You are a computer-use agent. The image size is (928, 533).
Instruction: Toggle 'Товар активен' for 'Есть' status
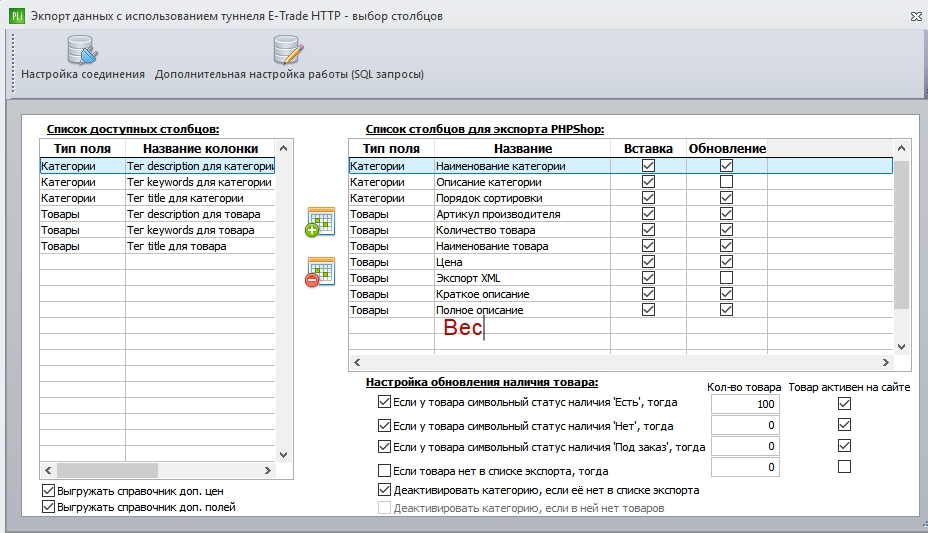click(845, 403)
